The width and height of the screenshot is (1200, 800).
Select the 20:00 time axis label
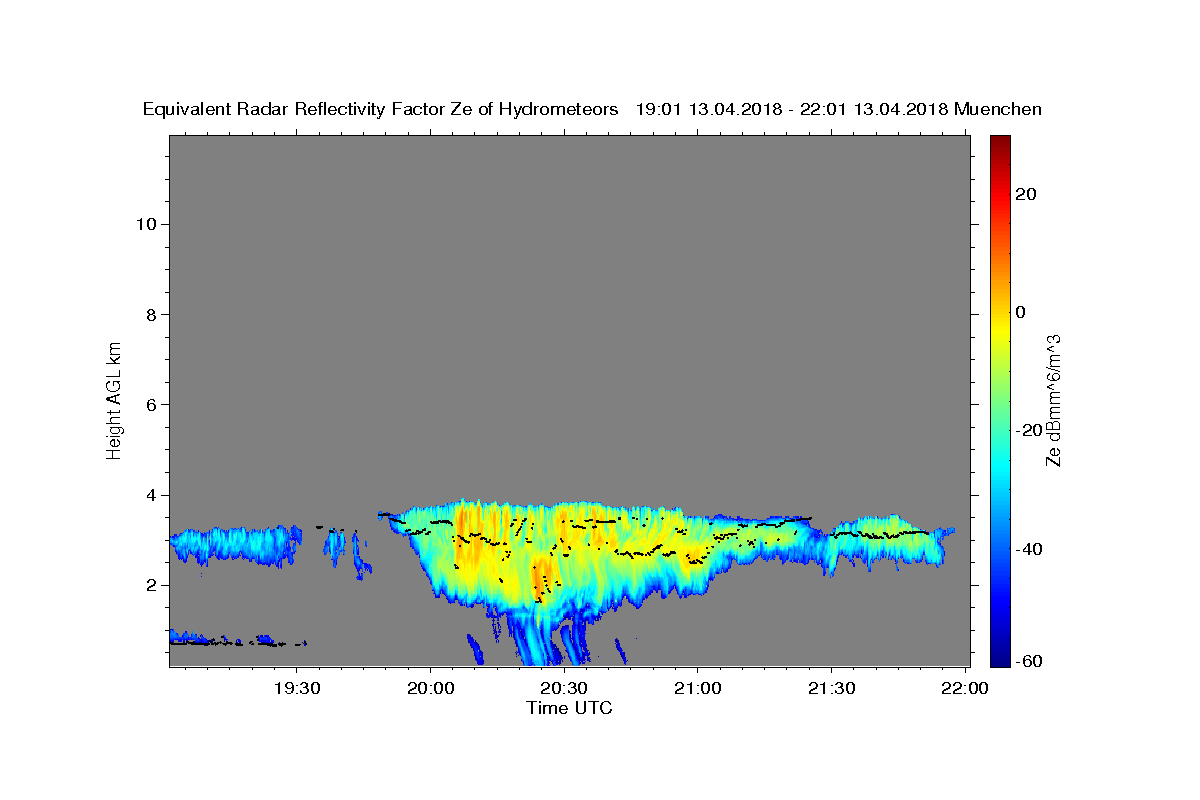tap(431, 688)
